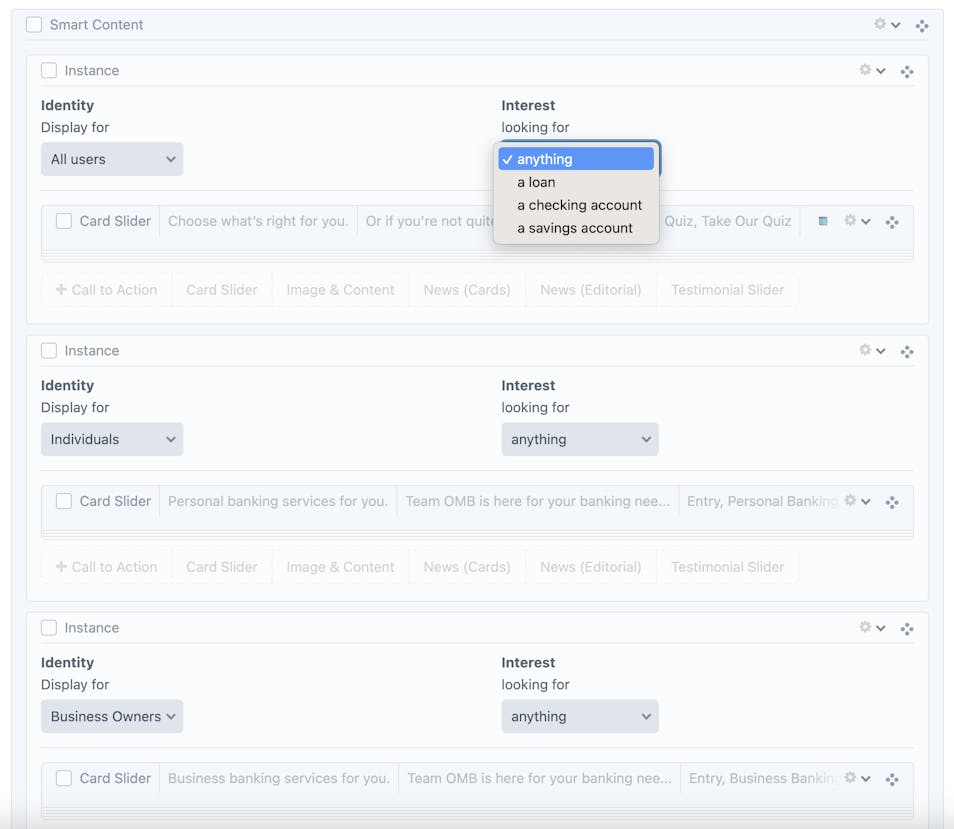954x829 pixels.
Task: Add Testimonial Slider below Personal banking slider
Action: click(727, 567)
